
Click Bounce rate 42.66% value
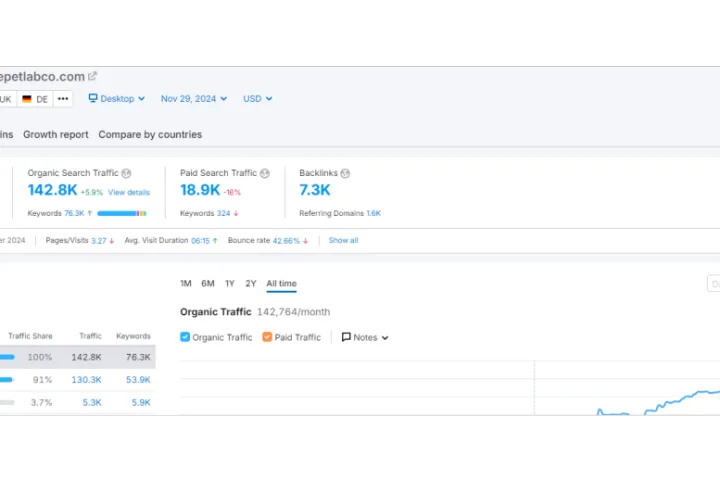tap(286, 241)
